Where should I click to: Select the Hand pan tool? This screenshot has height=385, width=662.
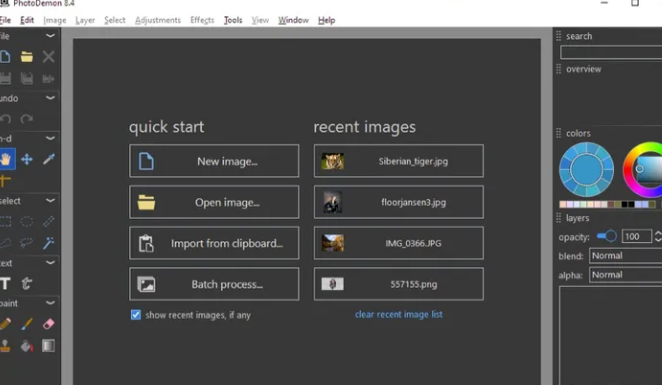[x=6, y=159]
